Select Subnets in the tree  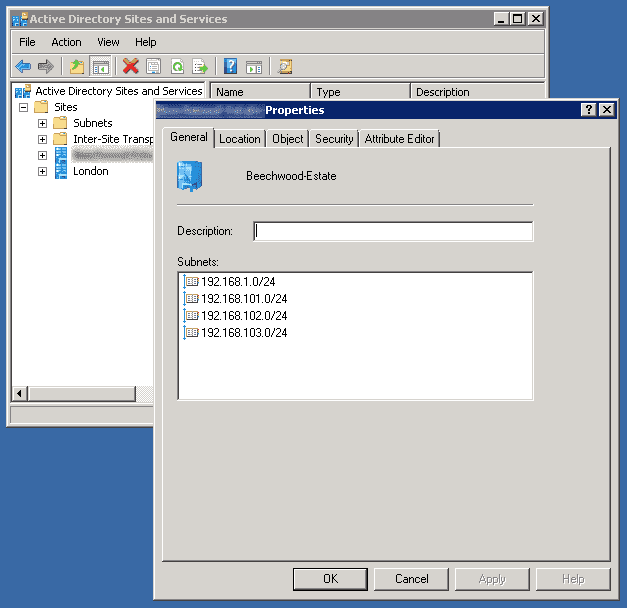pyautogui.click(x=93, y=123)
